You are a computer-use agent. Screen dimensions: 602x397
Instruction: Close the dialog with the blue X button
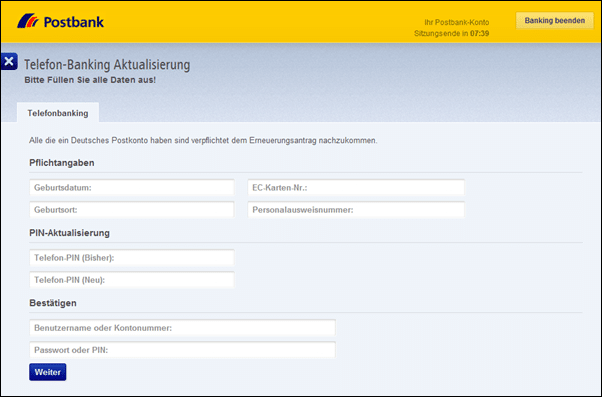click(9, 61)
